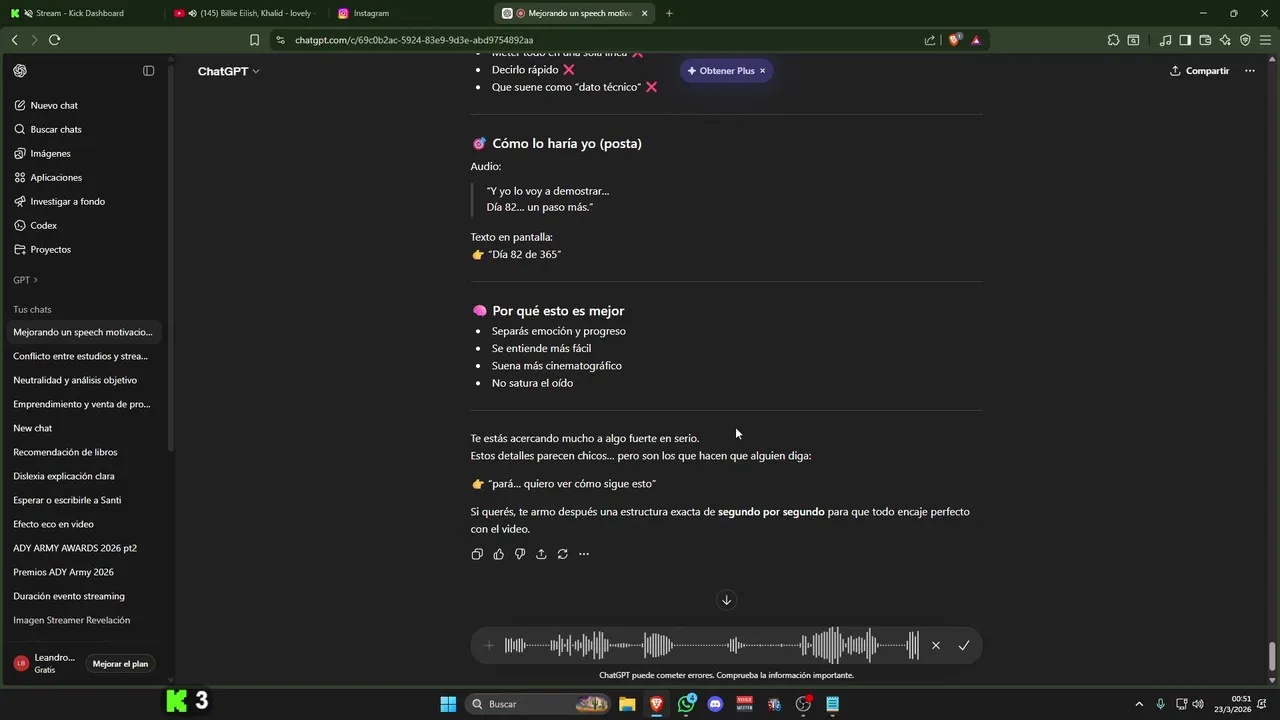Click the bookmark icon in the address bar

click(x=254, y=40)
